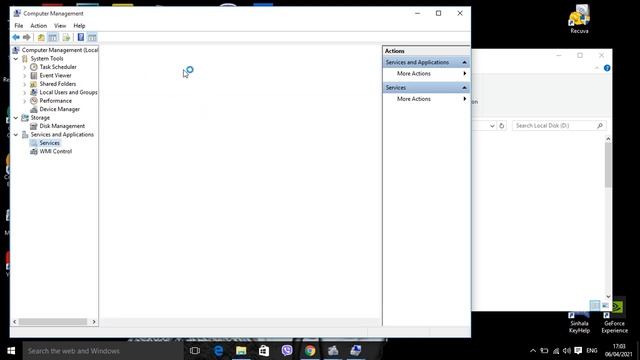Open the File menu

(19, 25)
